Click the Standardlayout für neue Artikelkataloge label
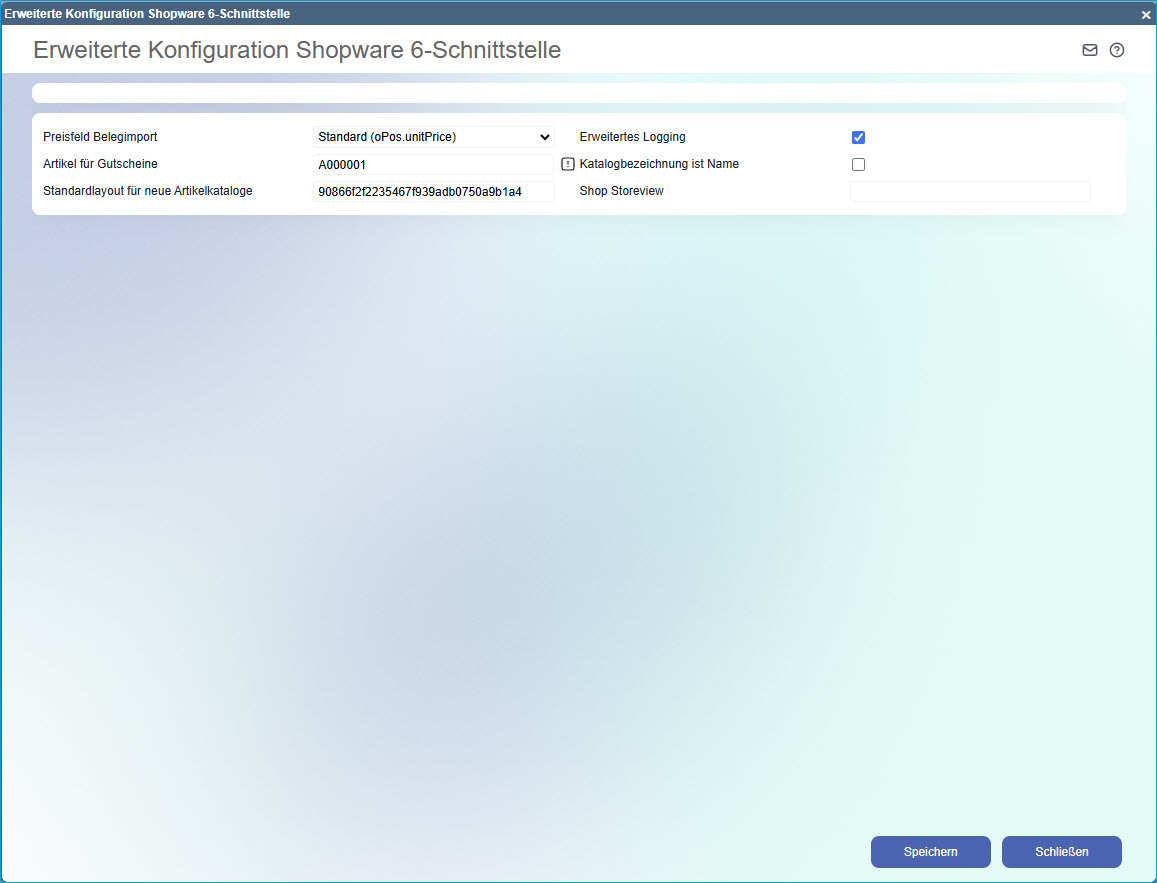This screenshot has height=883, width=1157. click(148, 191)
